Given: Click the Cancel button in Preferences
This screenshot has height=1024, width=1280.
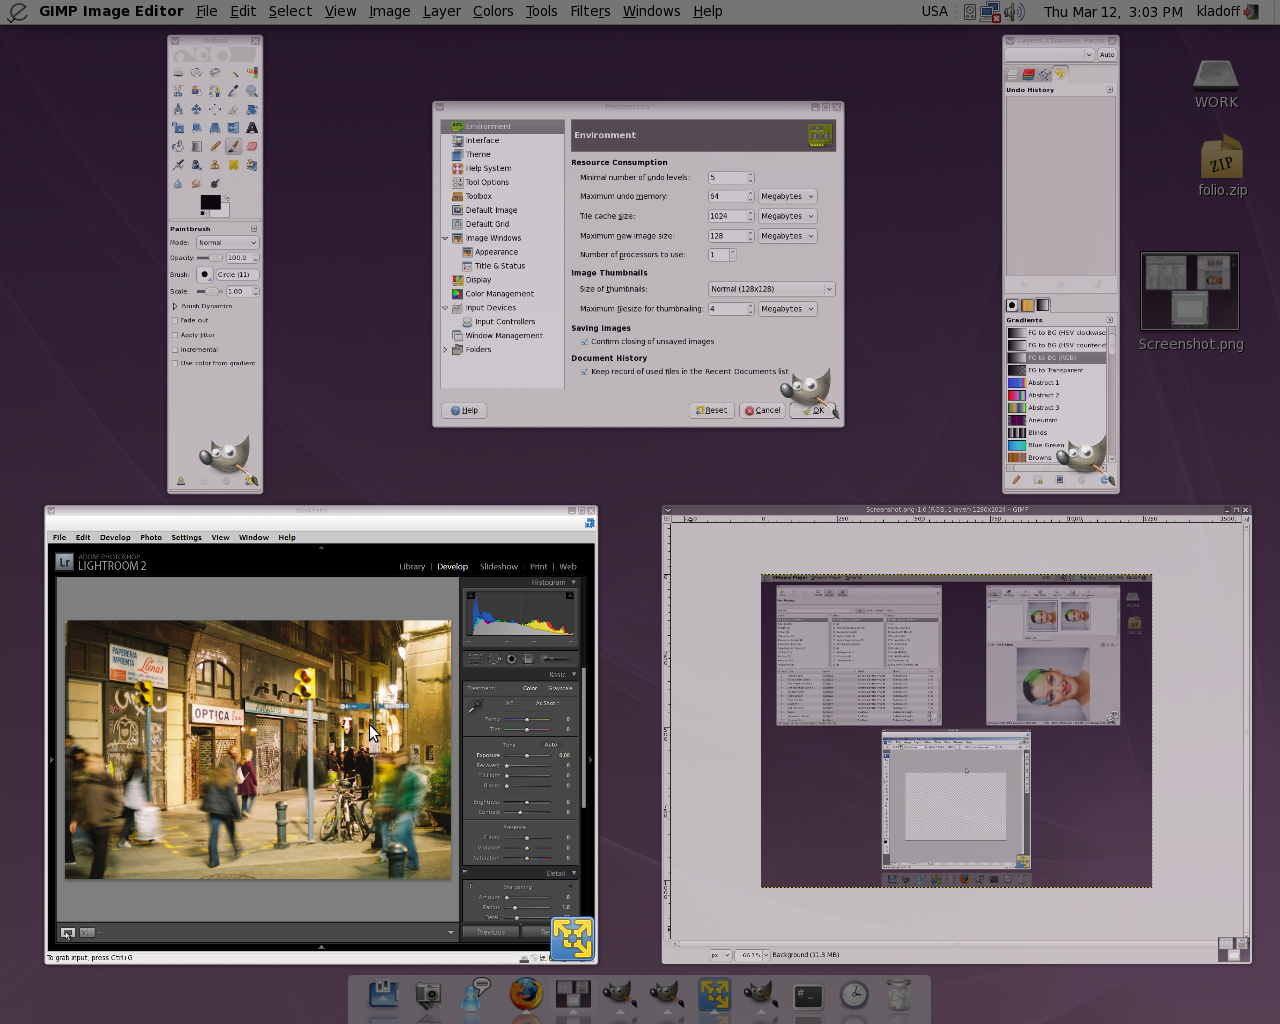Looking at the screenshot, I should click(762, 410).
